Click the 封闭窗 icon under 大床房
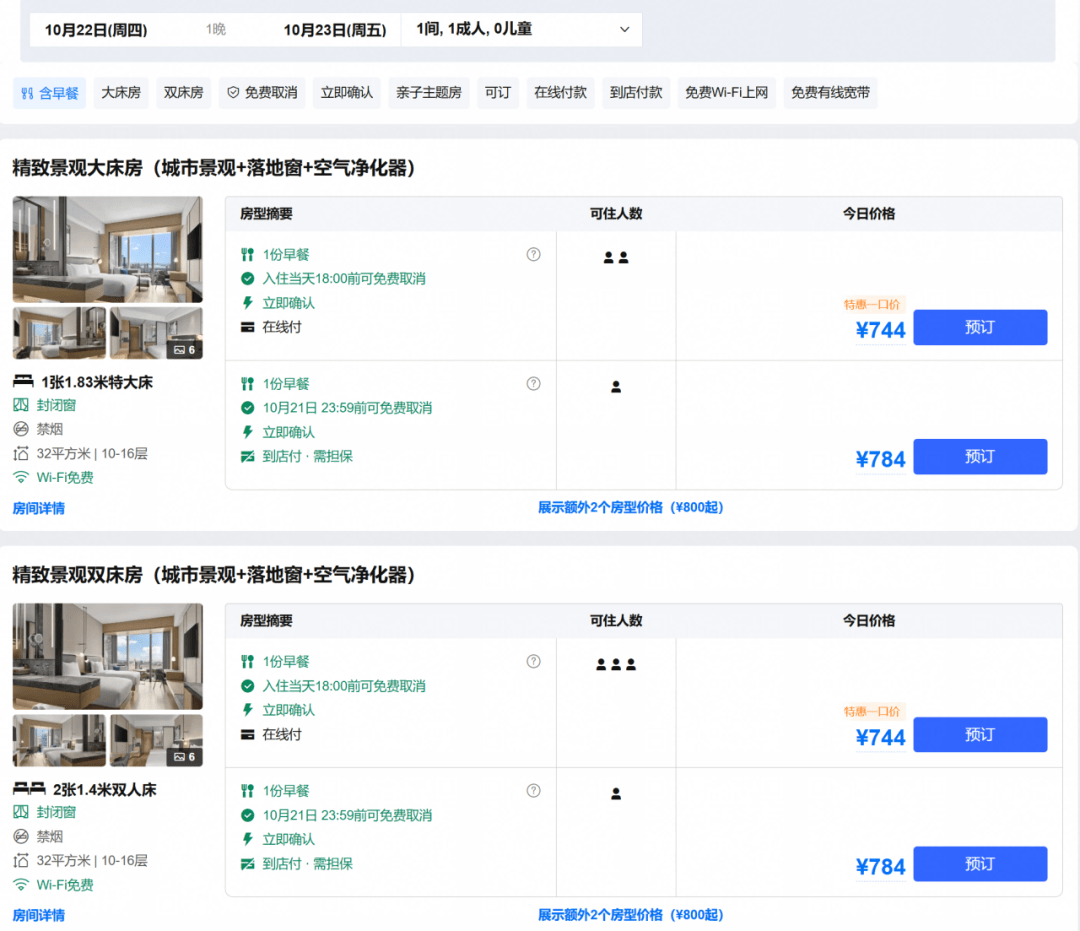 point(21,405)
